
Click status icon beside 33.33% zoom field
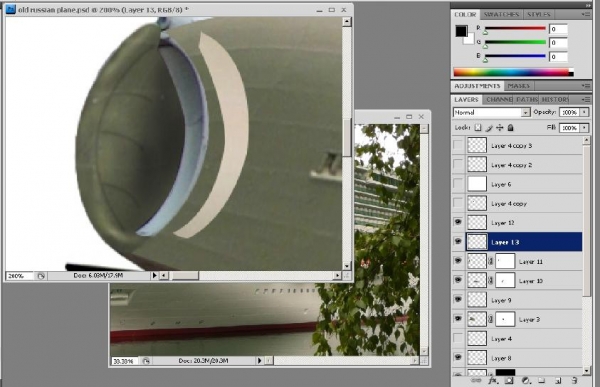146,361
